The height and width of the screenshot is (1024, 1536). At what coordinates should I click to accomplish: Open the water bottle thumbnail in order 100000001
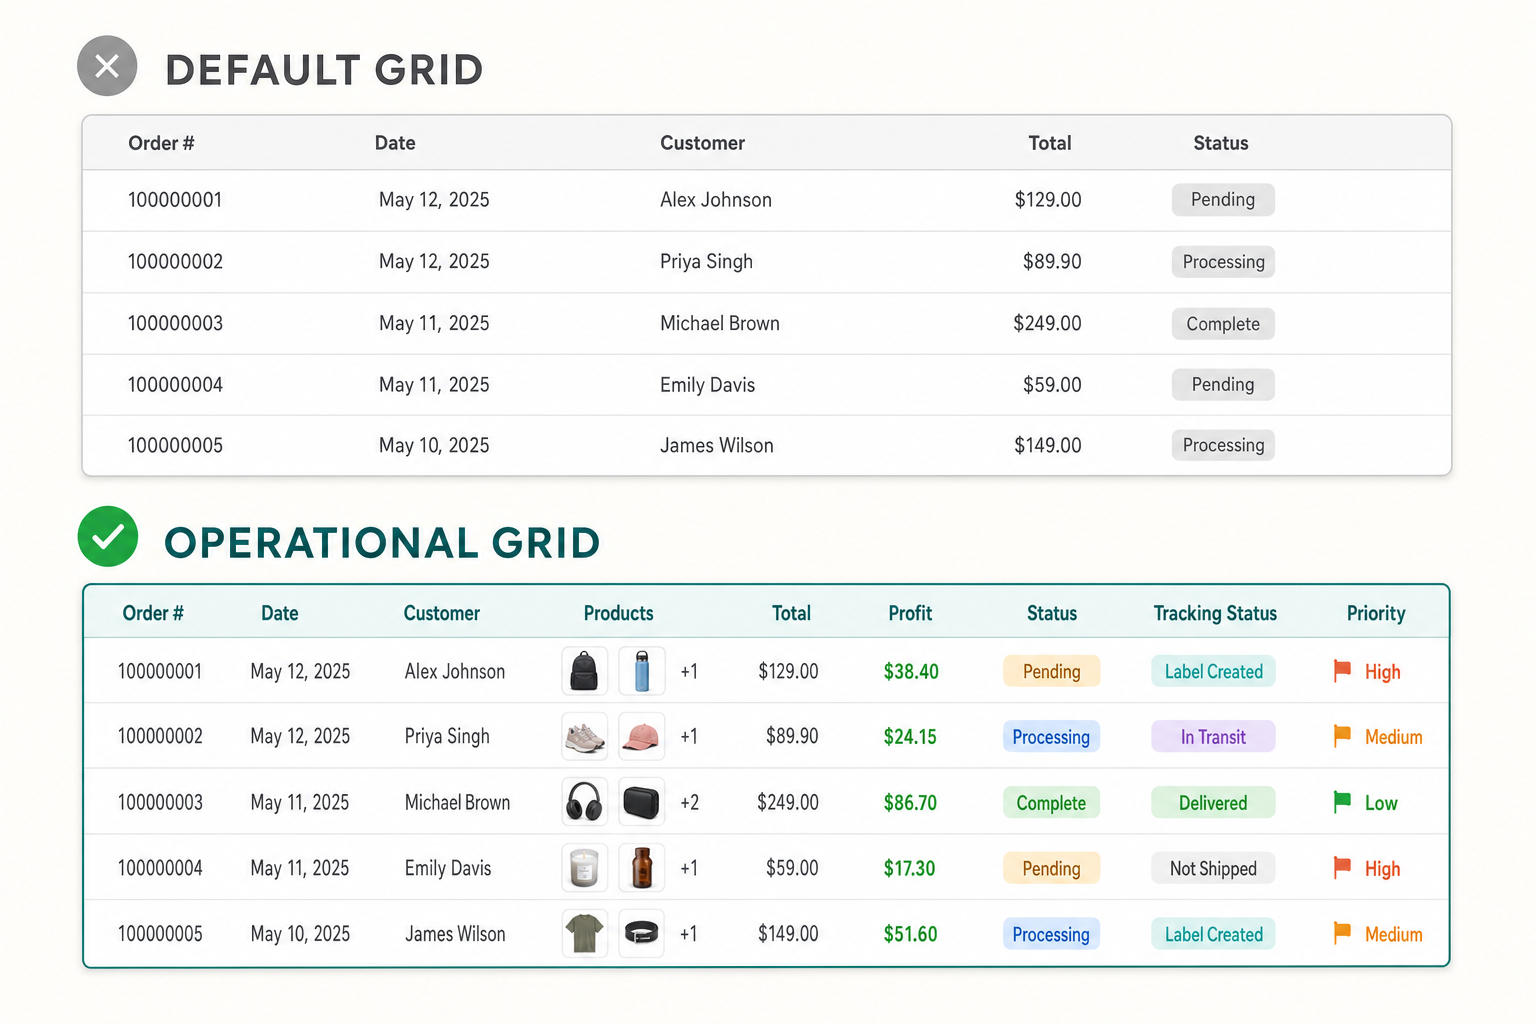click(642, 671)
